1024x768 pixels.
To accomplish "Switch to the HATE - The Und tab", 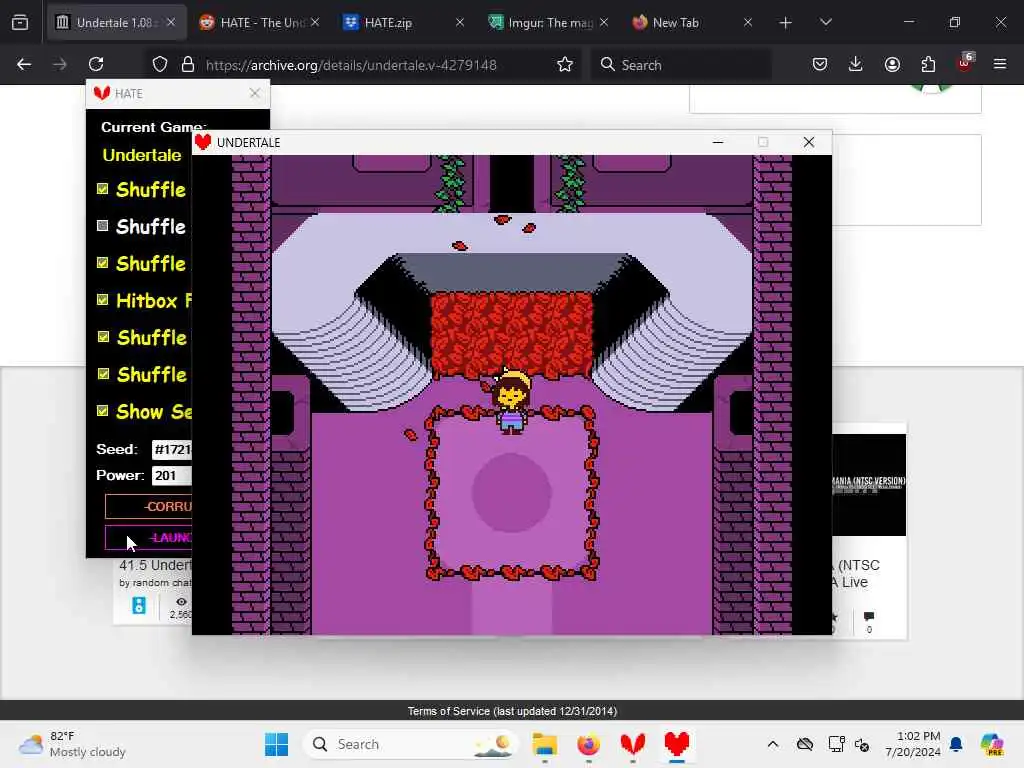I will pos(259,23).
